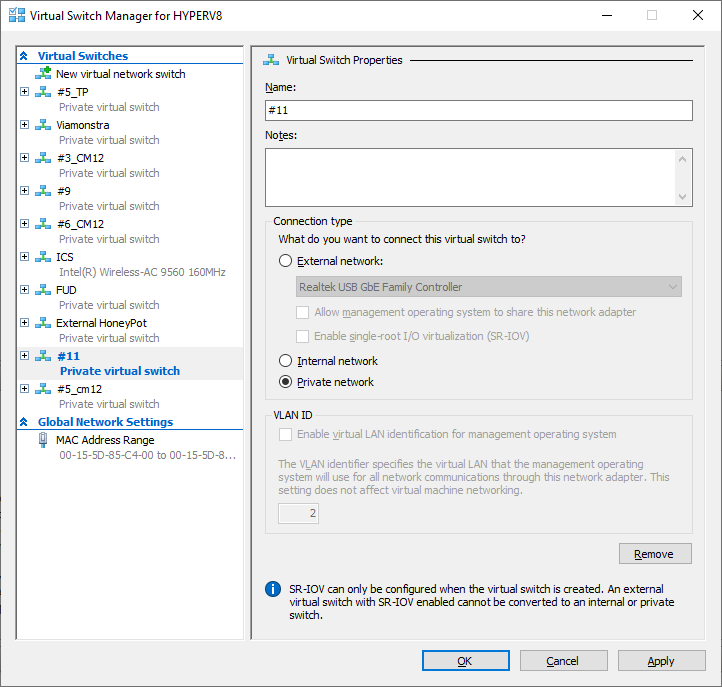722x687 pixels.
Task: Click the OK button
Action: [466, 661]
